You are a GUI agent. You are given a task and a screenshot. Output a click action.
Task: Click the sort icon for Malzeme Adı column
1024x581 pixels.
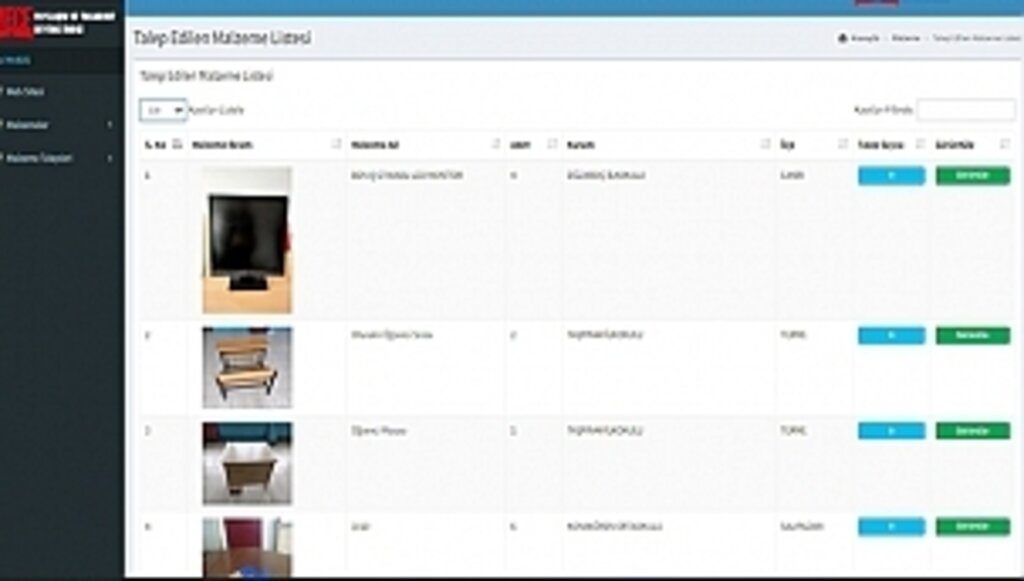pos(495,145)
